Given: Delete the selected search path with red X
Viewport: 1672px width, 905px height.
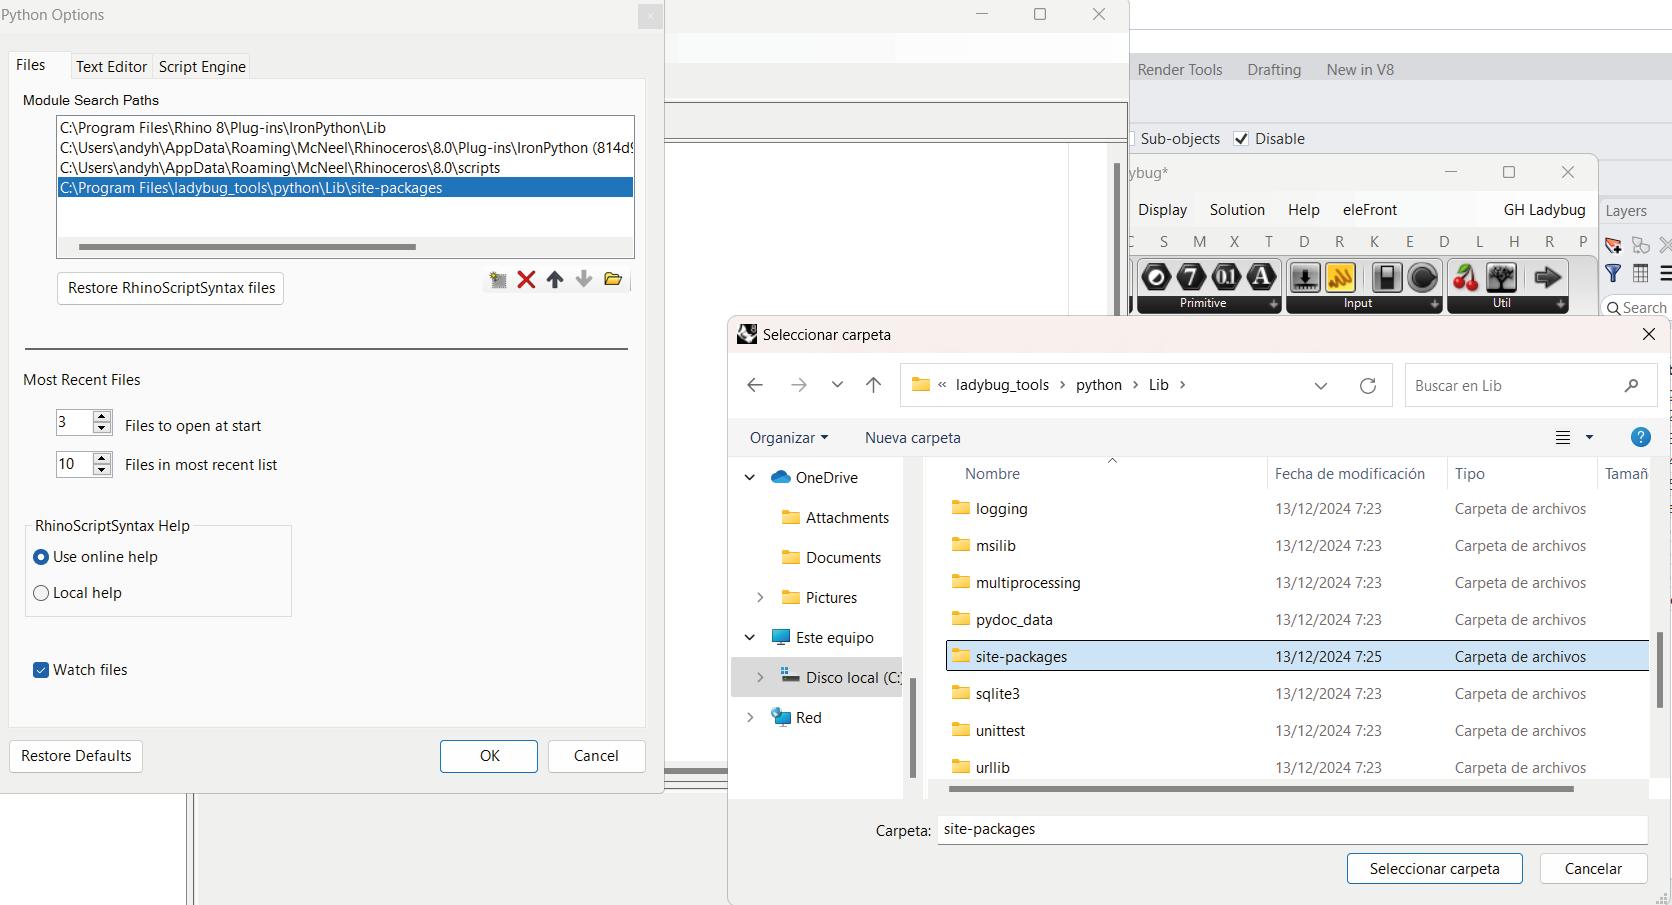Looking at the screenshot, I should point(526,280).
